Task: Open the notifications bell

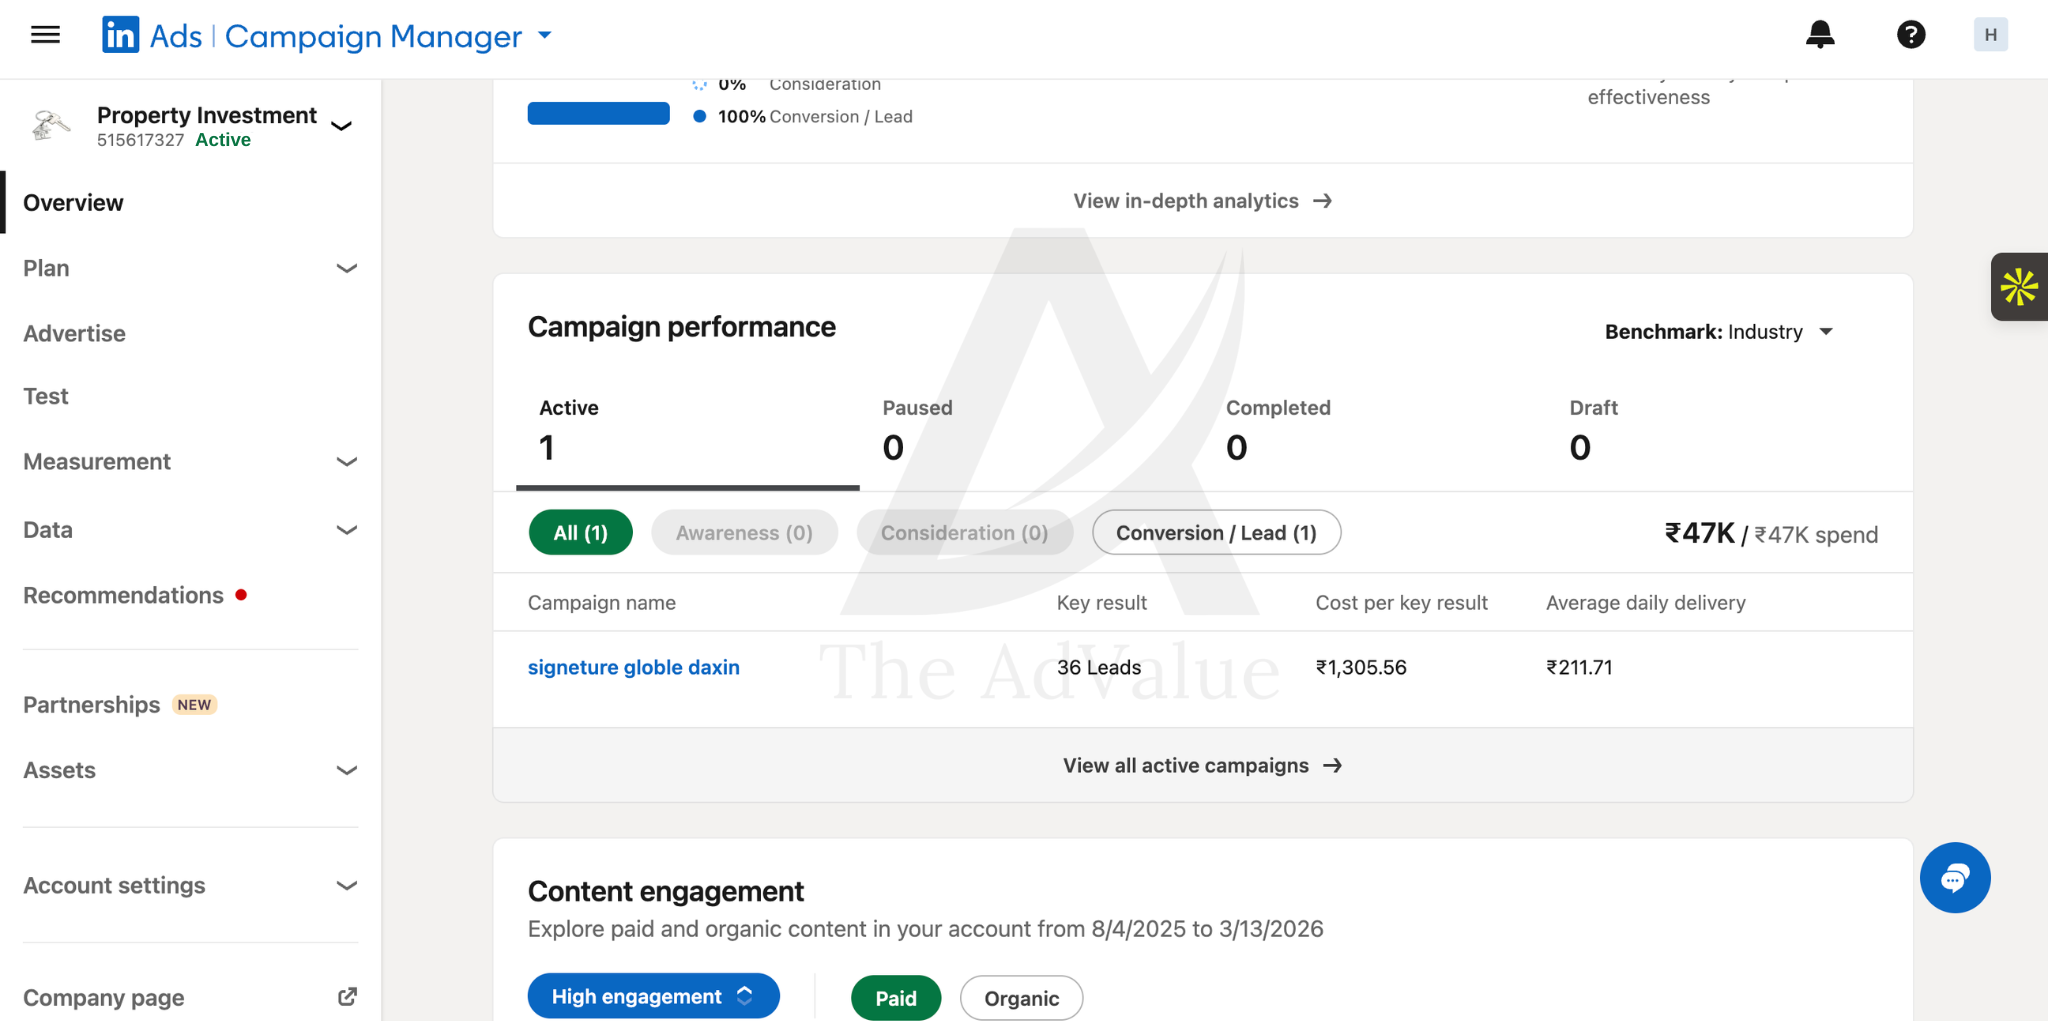Action: click(1820, 35)
